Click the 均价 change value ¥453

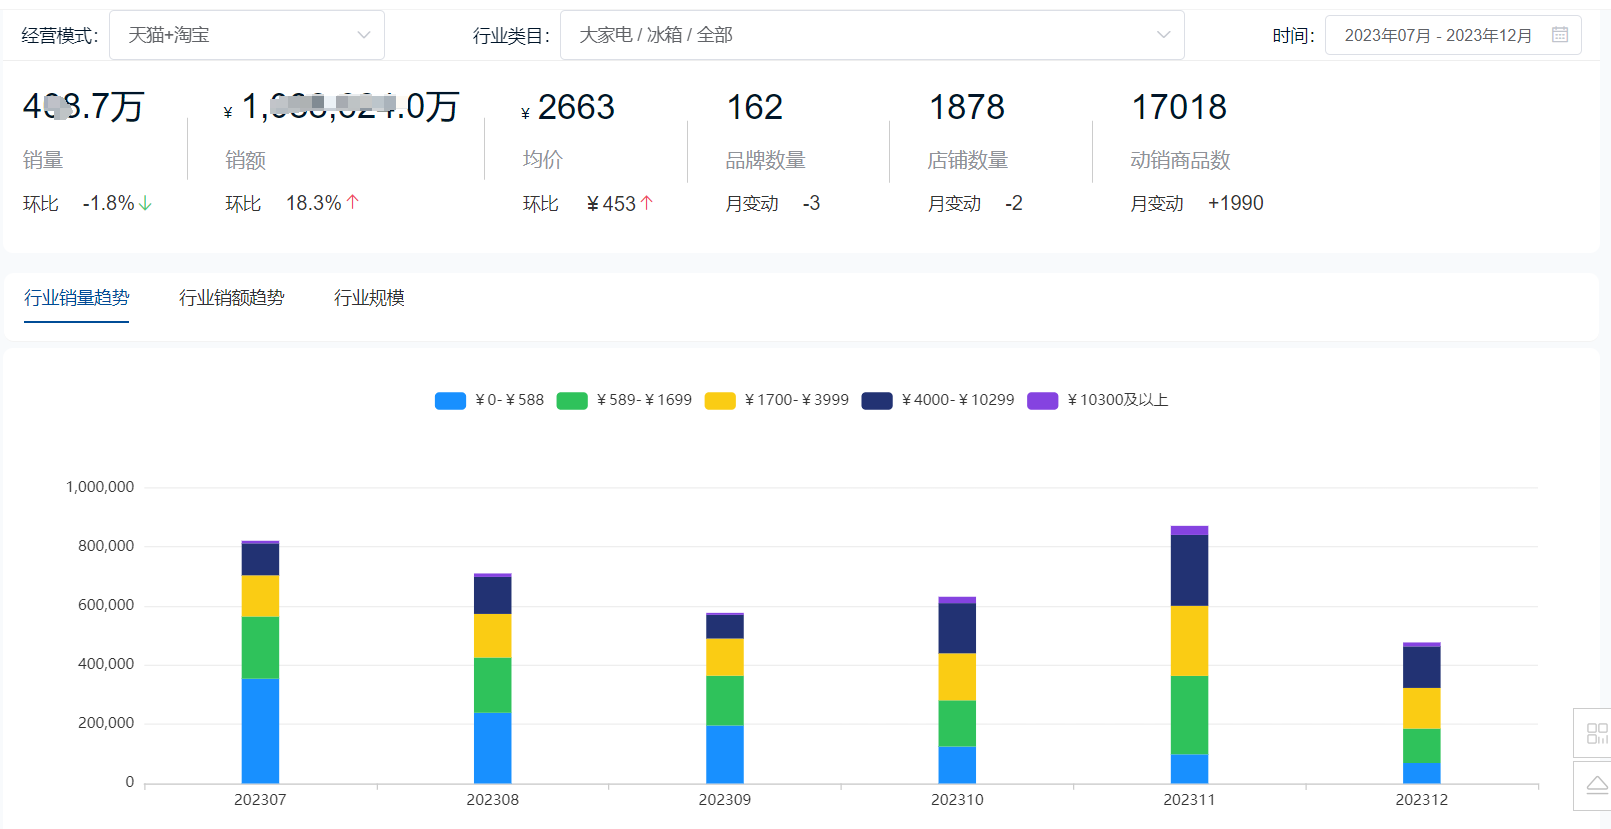click(611, 203)
